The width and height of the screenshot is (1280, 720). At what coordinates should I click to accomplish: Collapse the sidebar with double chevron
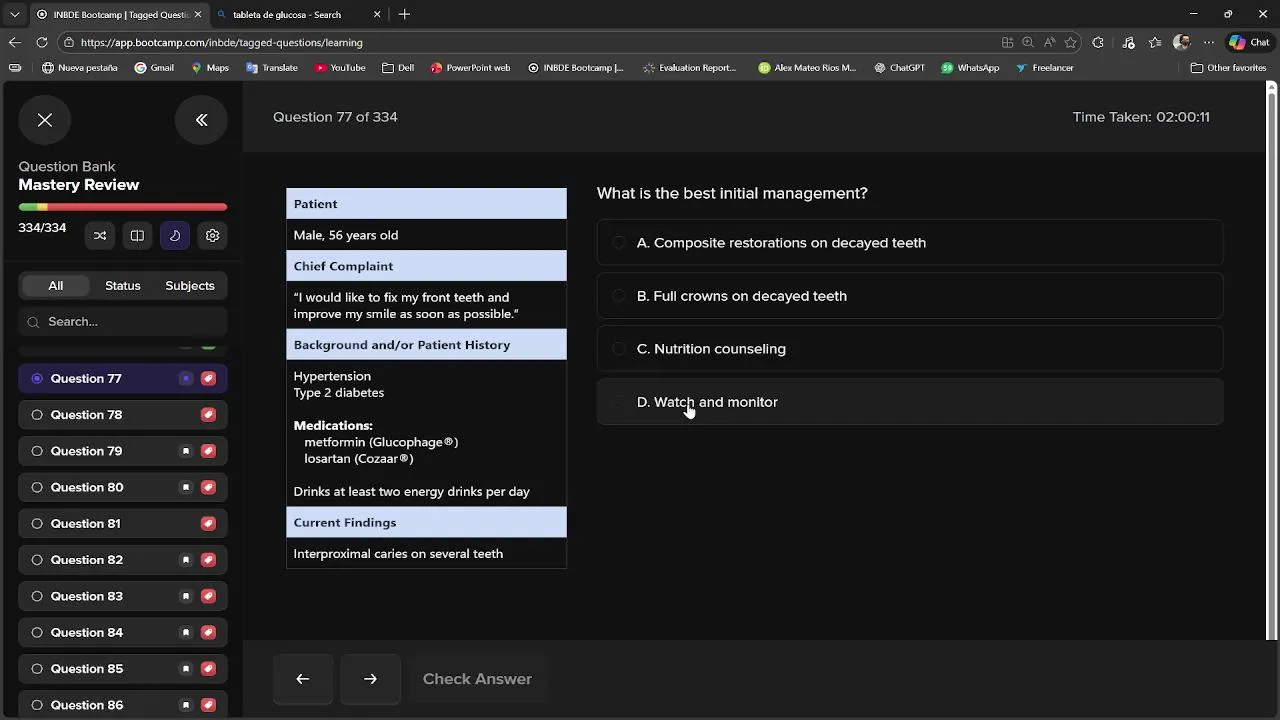(x=201, y=120)
